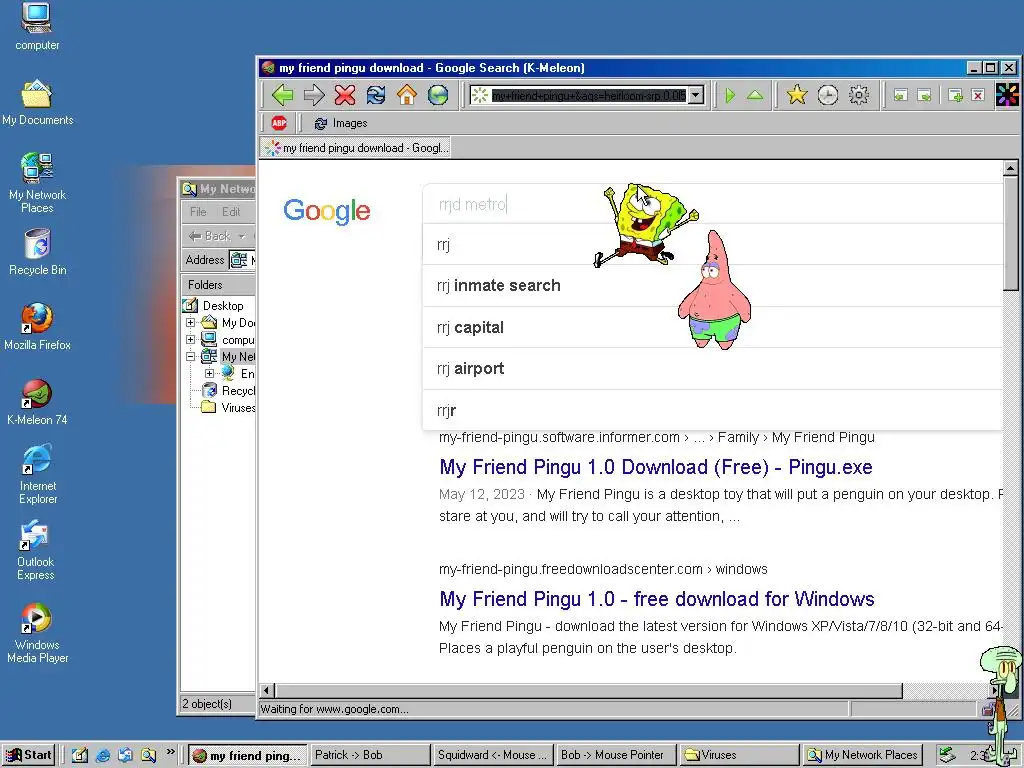The height and width of the screenshot is (768, 1024).
Task: Click the globe search icon in toolbar
Action: (x=438, y=95)
